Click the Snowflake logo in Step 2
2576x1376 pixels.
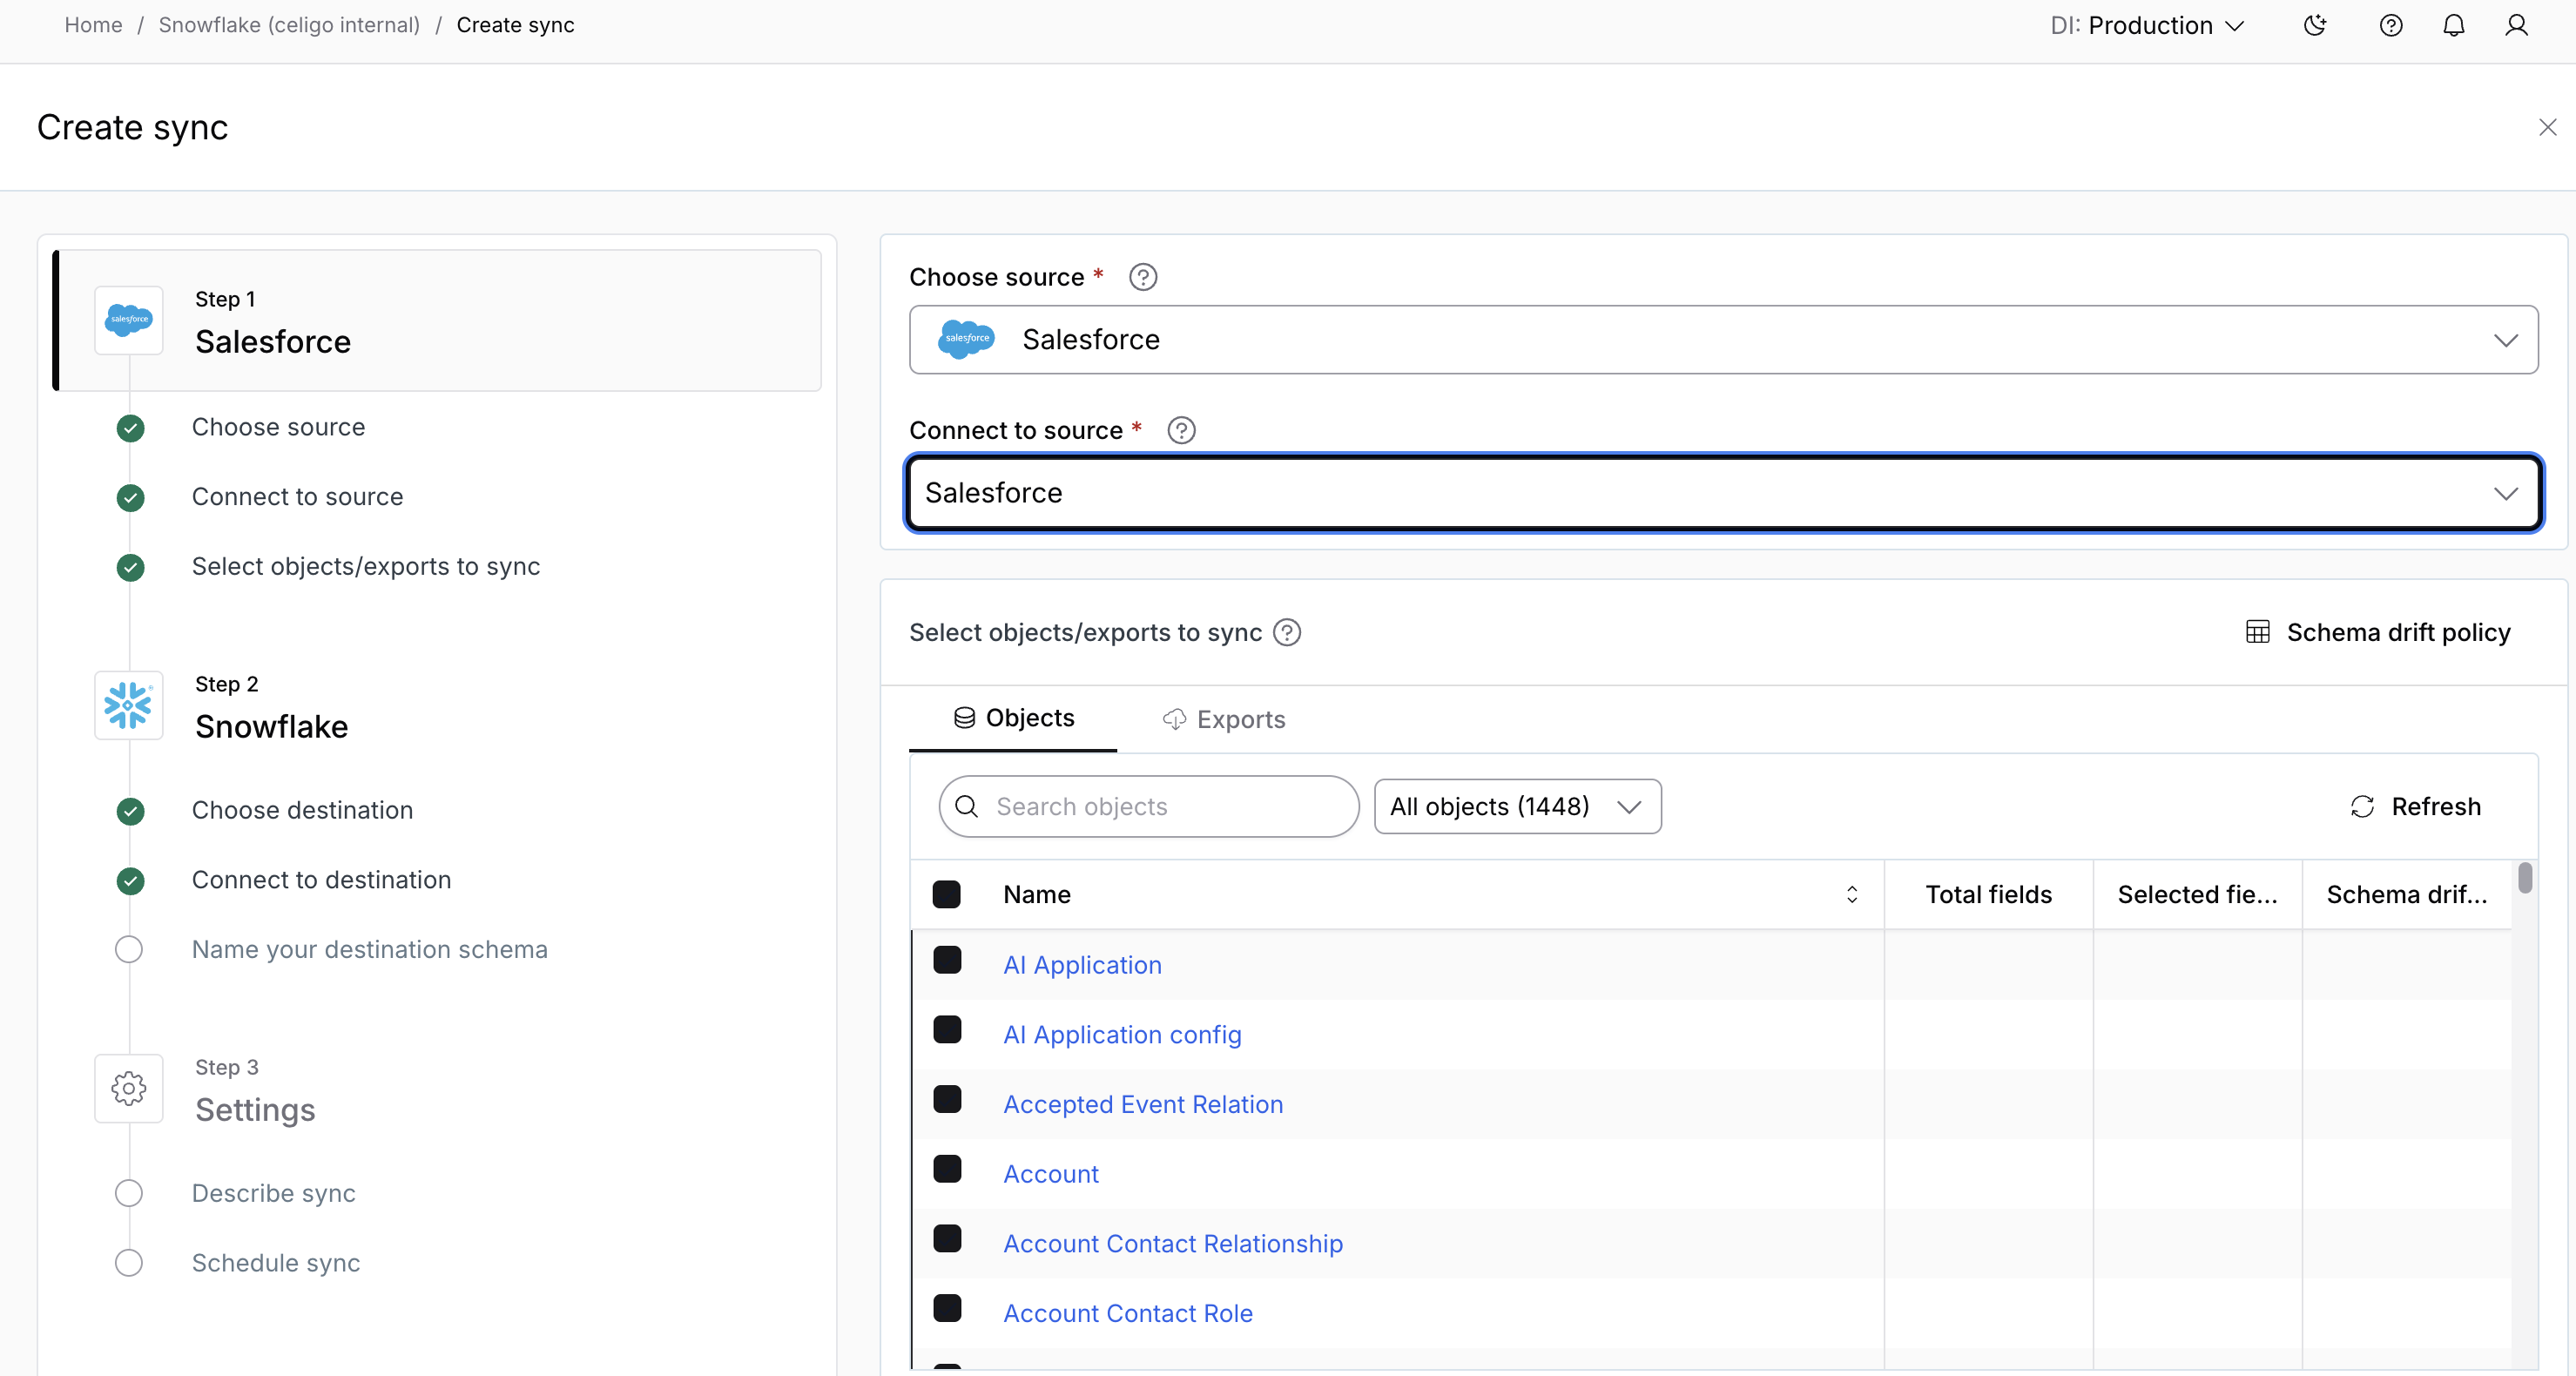129,705
